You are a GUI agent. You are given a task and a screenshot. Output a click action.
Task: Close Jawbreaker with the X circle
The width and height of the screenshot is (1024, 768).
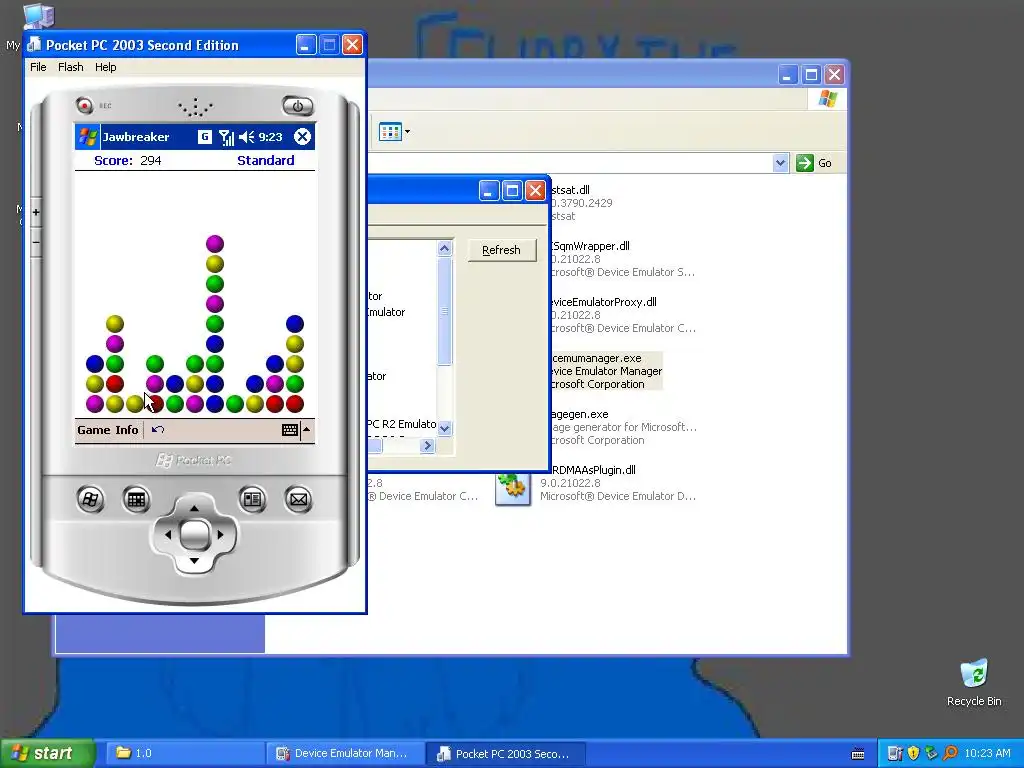[302, 136]
